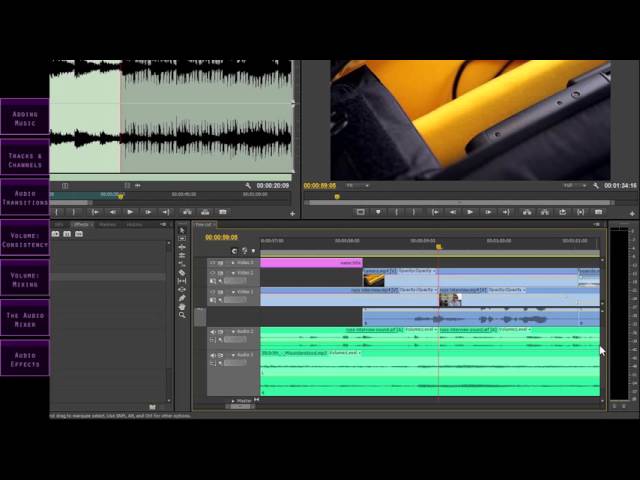
Task: Select the Razor tool
Action: tap(182, 273)
